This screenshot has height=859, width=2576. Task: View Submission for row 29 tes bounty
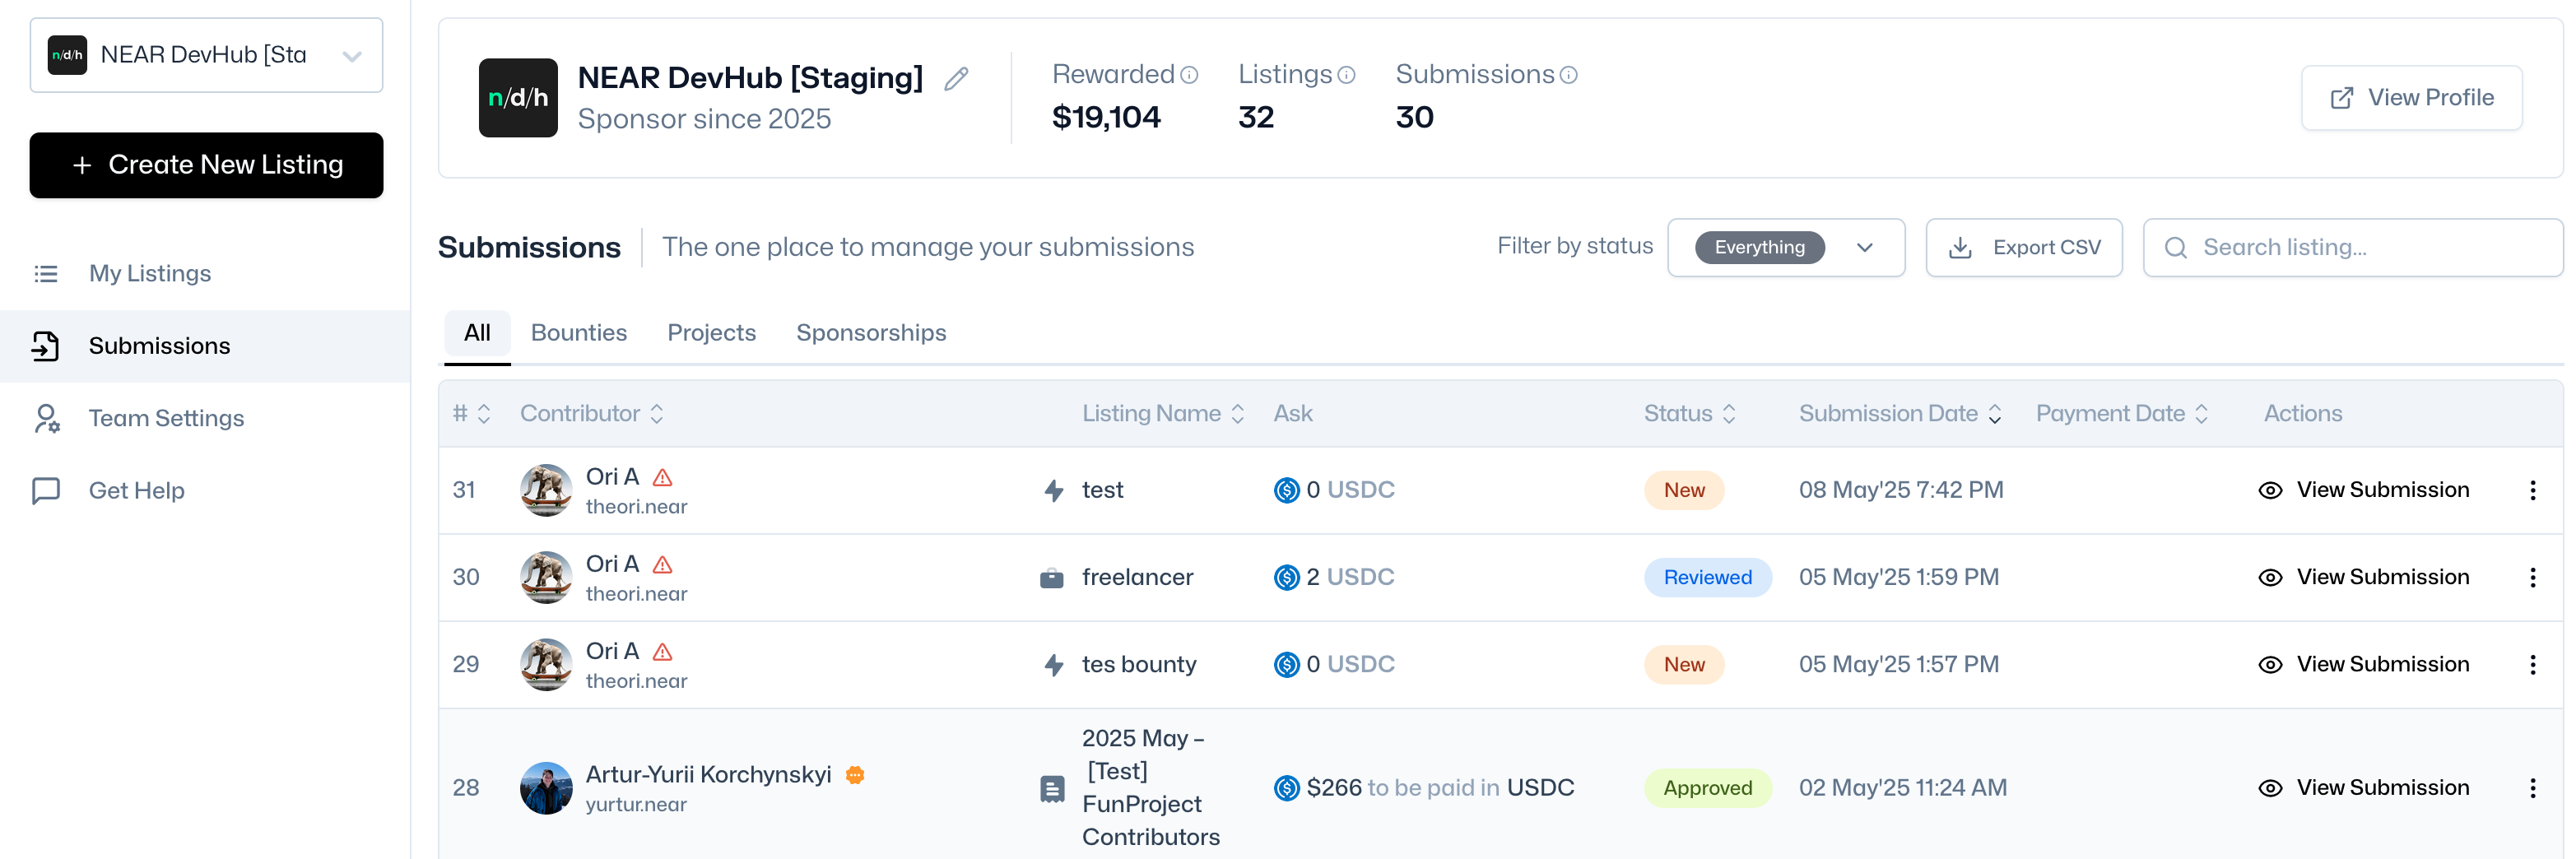[2363, 664]
